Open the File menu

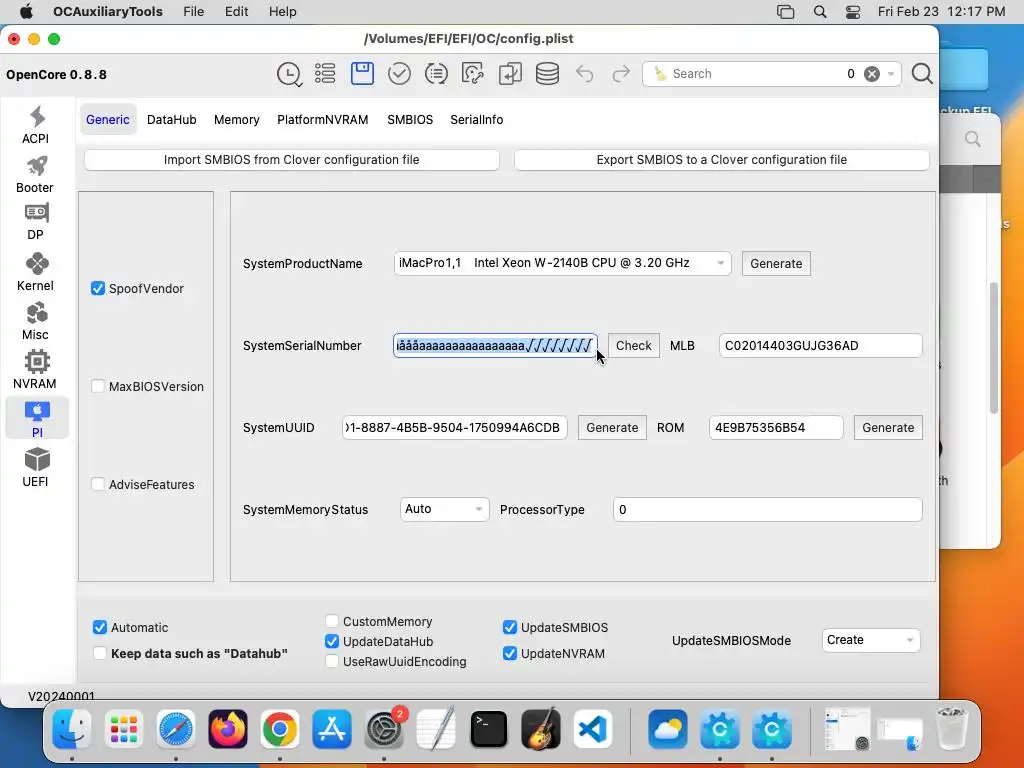[x=193, y=12]
